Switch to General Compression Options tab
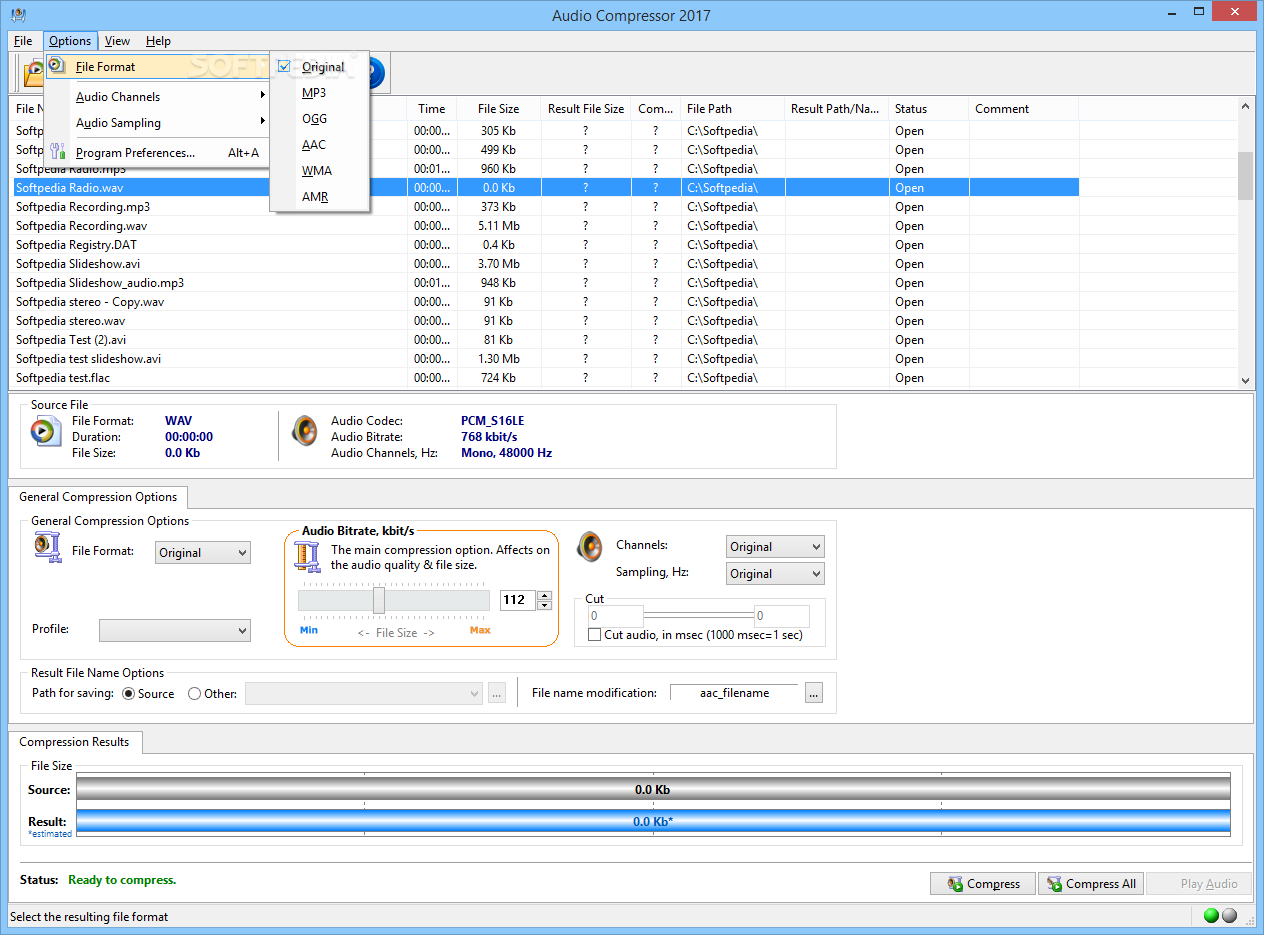Viewport: 1264px width, 935px height. click(98, 497)
